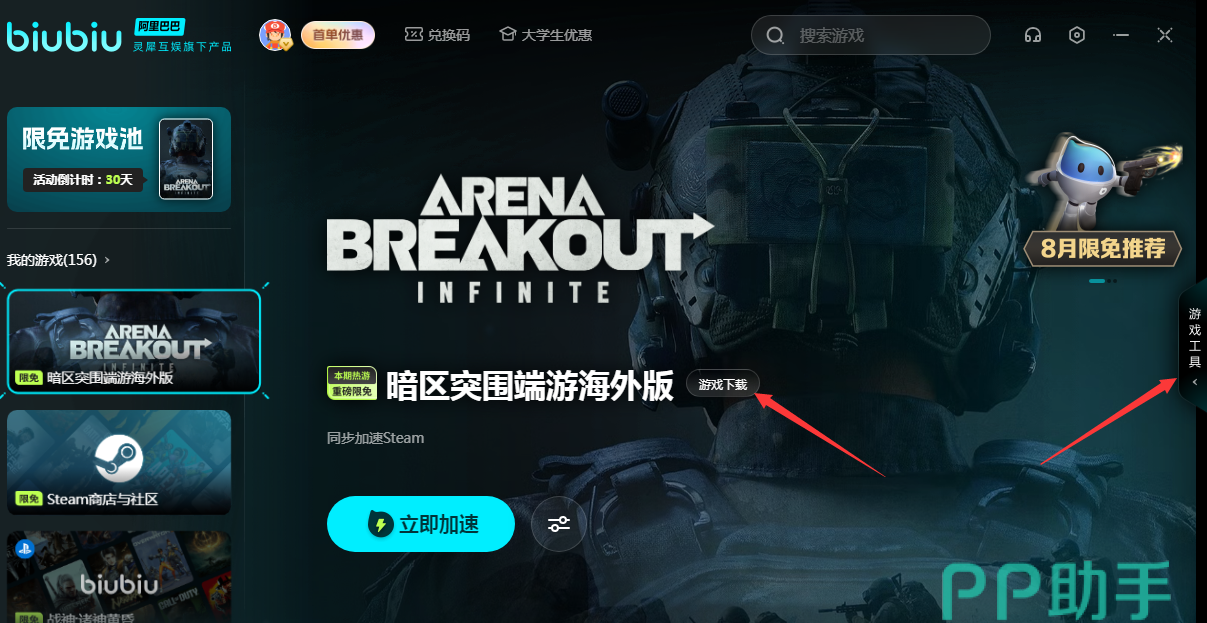Expand the 游戏工具 side panel
This screenshot has width=1207, height=623.
[1194, 344]
